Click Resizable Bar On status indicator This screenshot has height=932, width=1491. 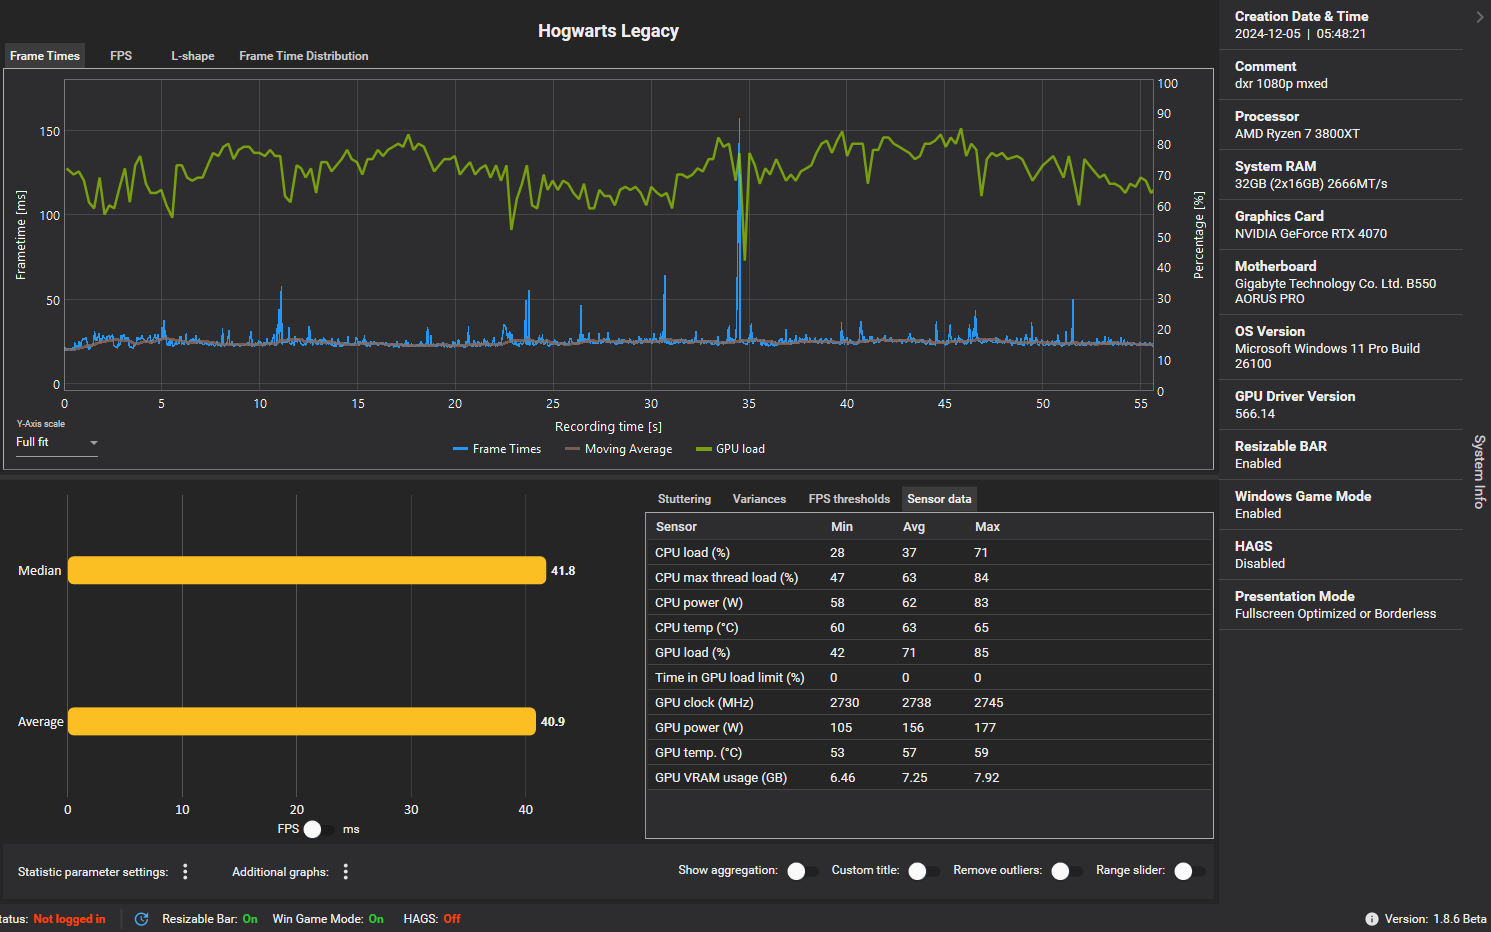[x=250, y=919]
